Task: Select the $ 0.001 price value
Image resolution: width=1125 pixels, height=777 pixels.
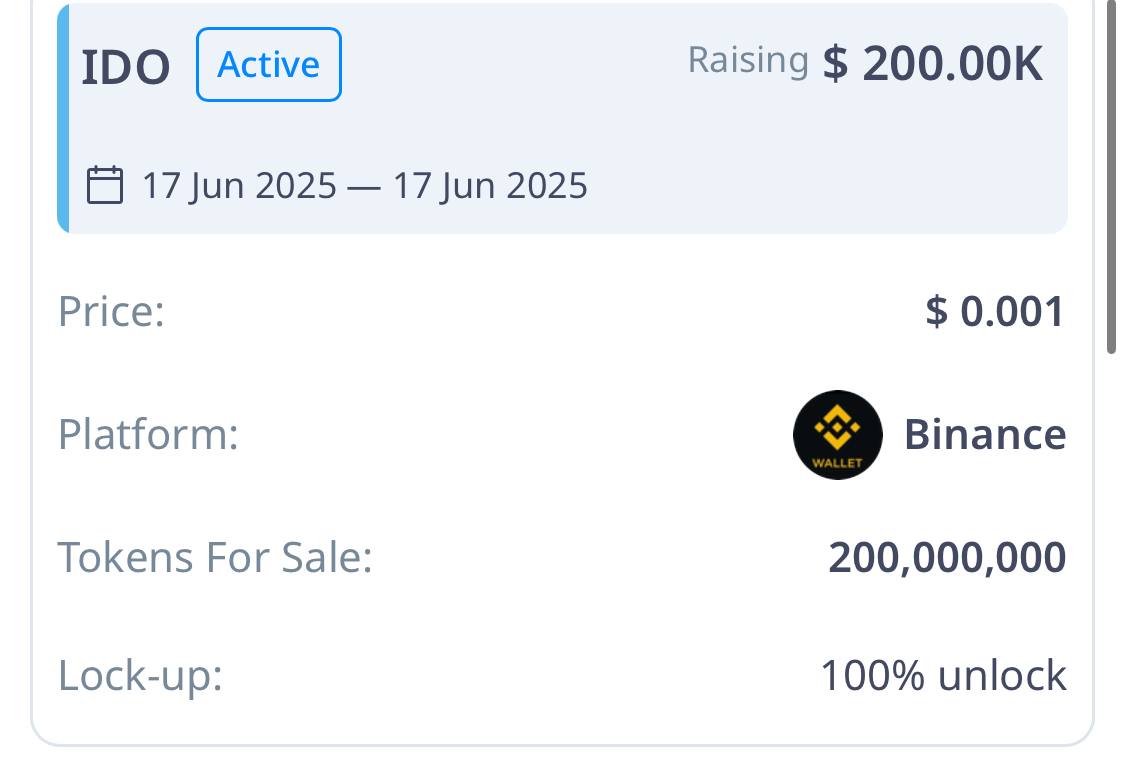Action: click(x=994, y=311)
